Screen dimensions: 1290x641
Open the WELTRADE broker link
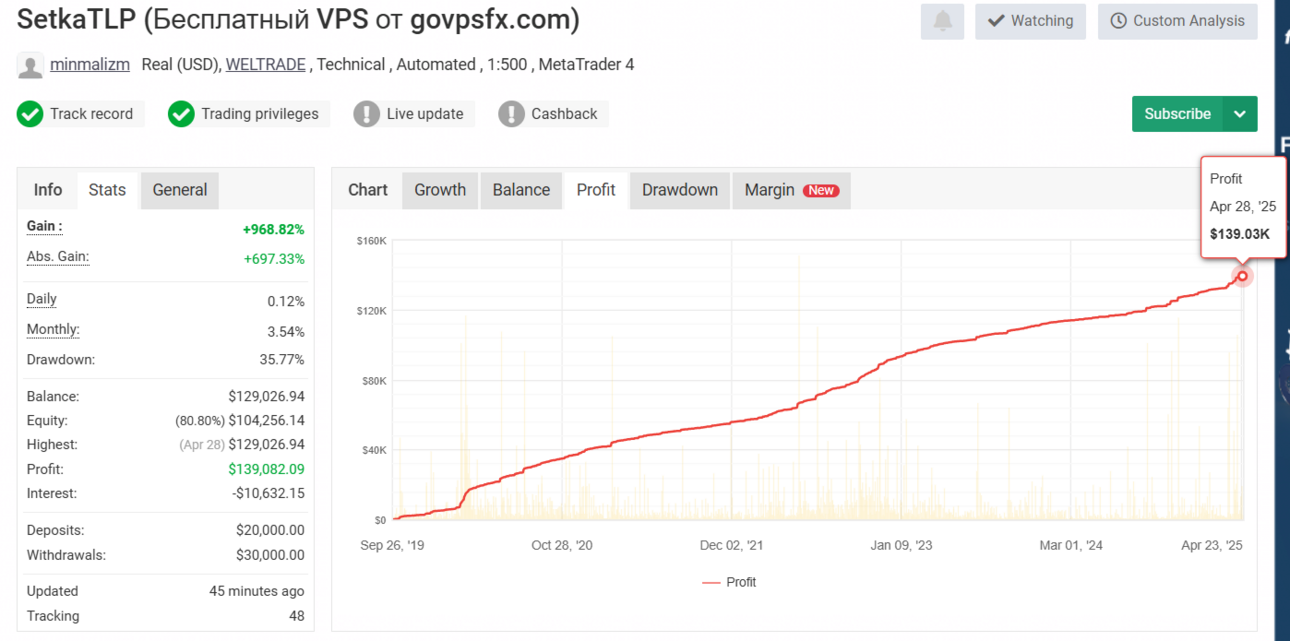tap(266, 64)
